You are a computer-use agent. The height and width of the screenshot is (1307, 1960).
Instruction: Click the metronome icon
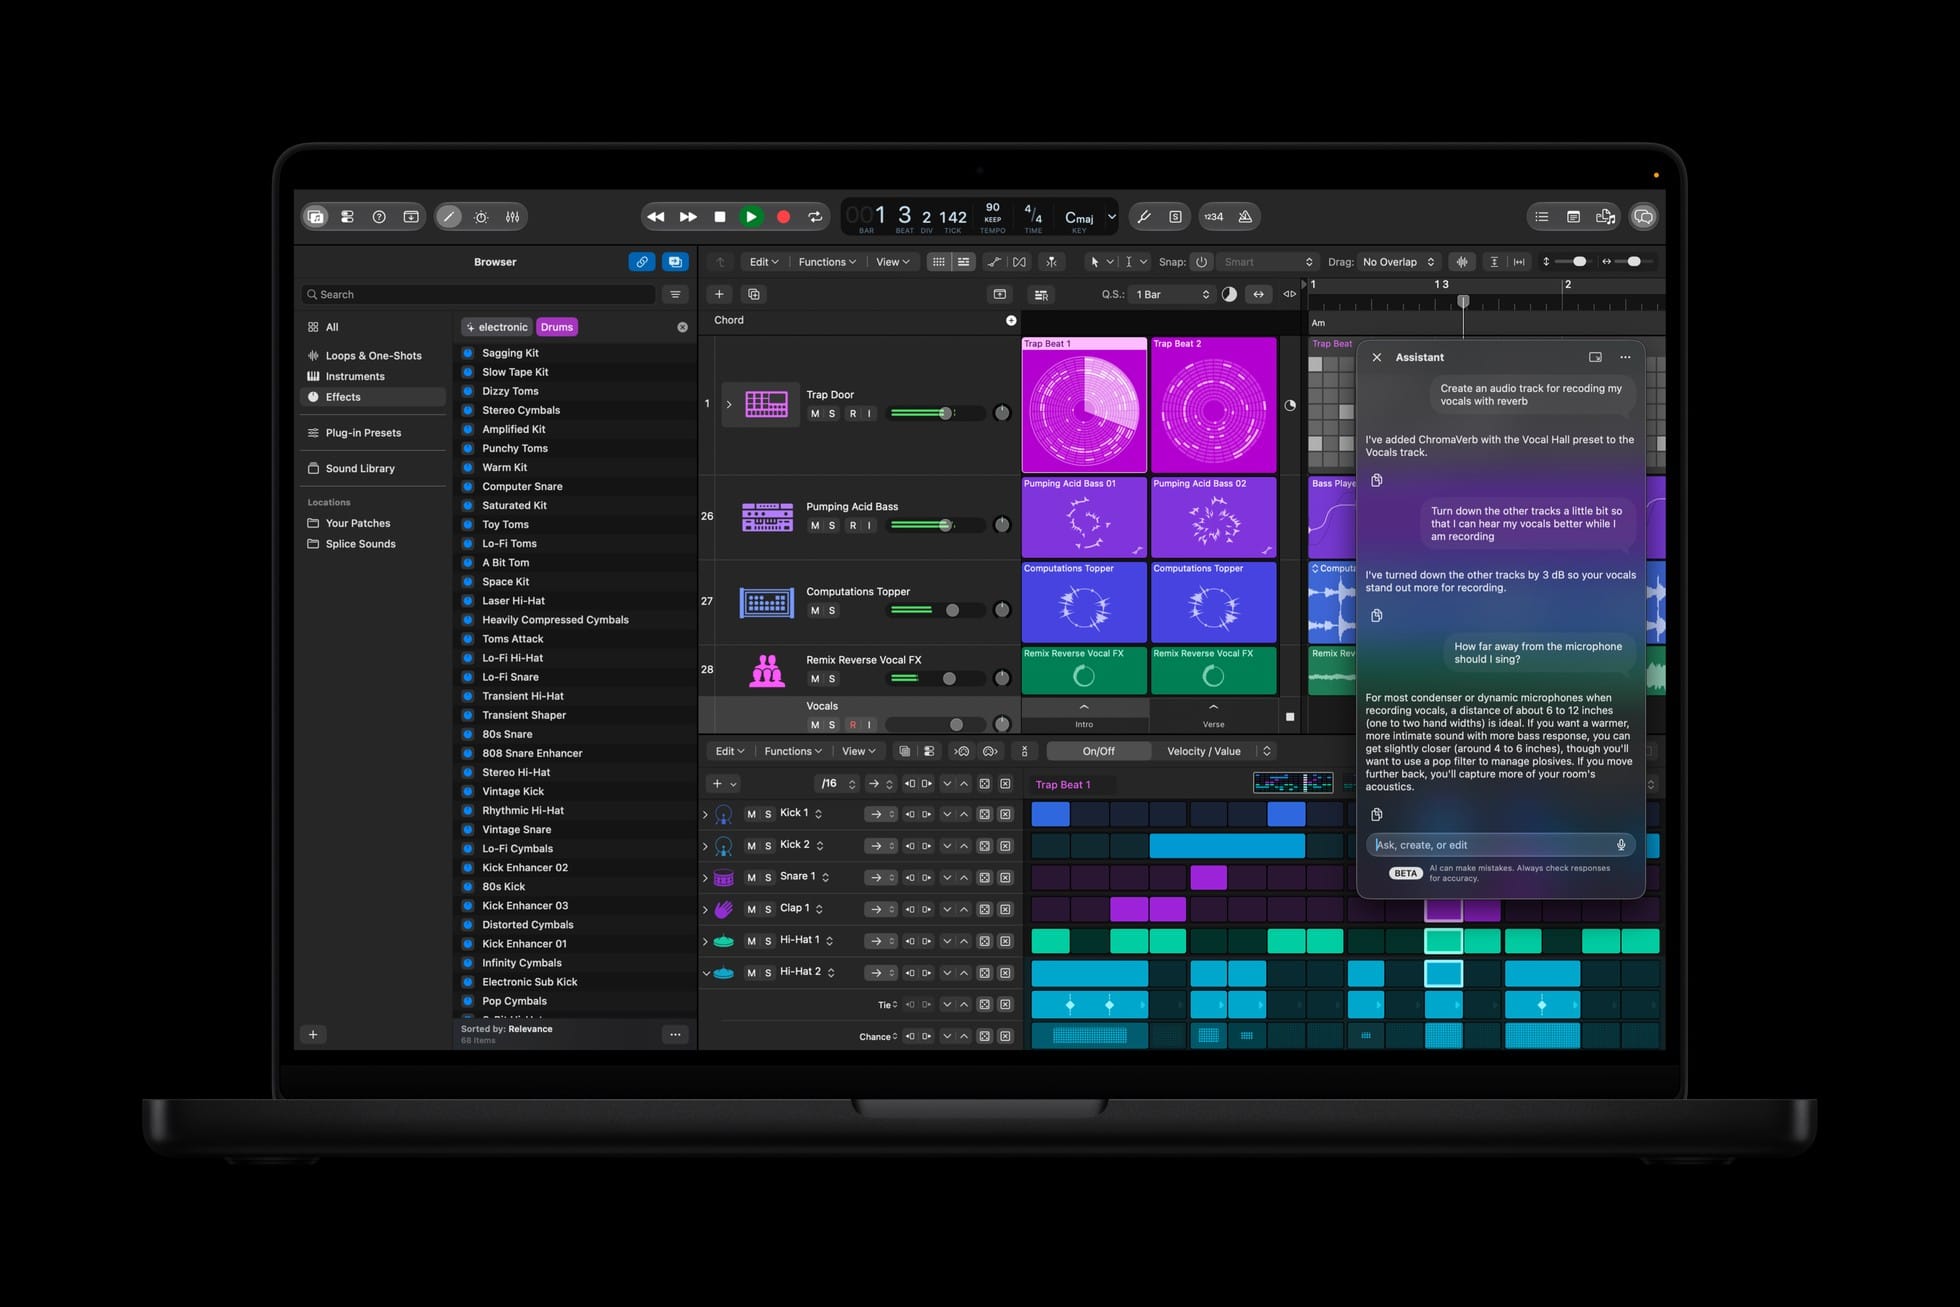(x=1245, y=217)
